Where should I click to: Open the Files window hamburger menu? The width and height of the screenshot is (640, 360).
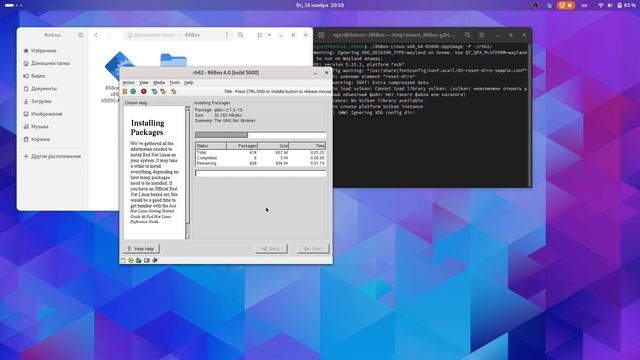pyautogui.click(x=81, y=35)
